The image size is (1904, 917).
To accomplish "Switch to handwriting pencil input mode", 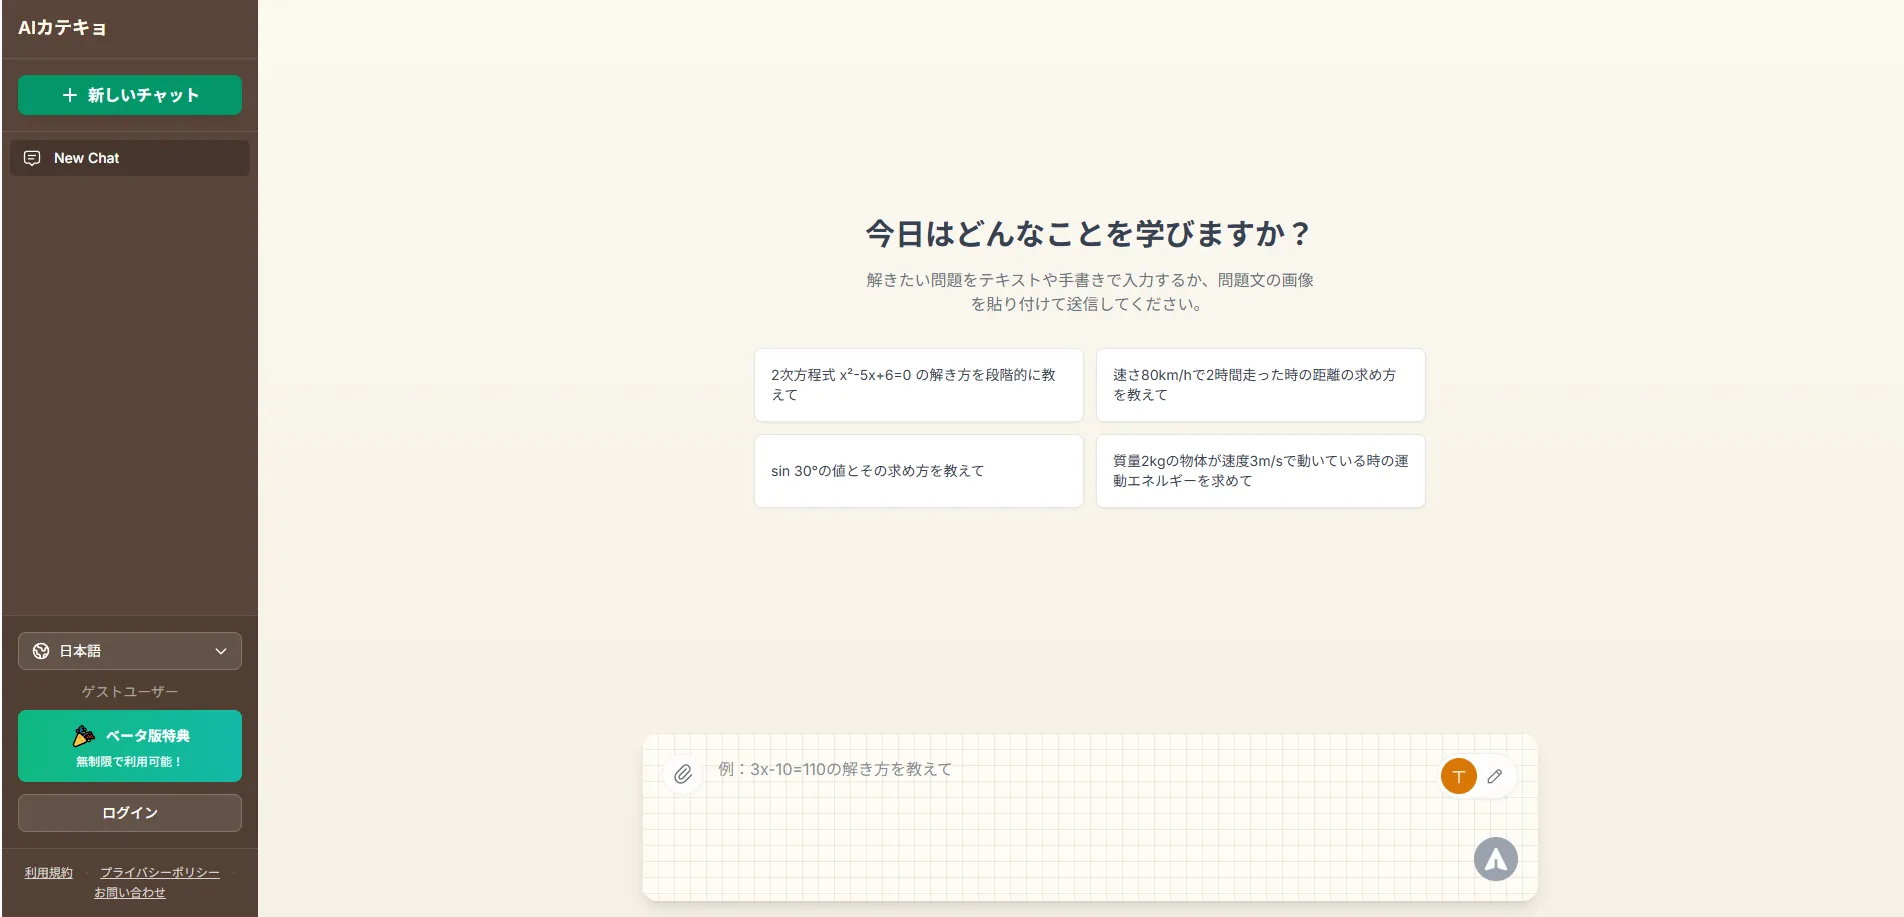I will click(x=1495, y=776).
